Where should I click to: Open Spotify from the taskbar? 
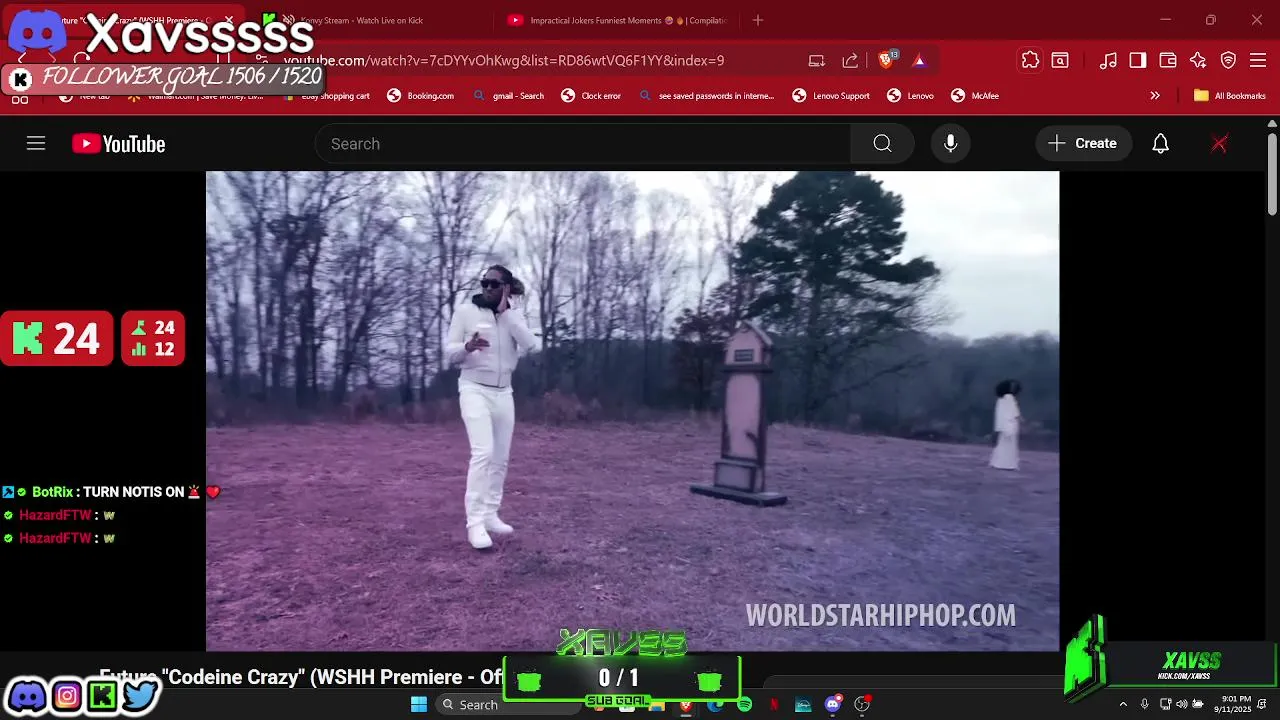(x=745, y=705)
